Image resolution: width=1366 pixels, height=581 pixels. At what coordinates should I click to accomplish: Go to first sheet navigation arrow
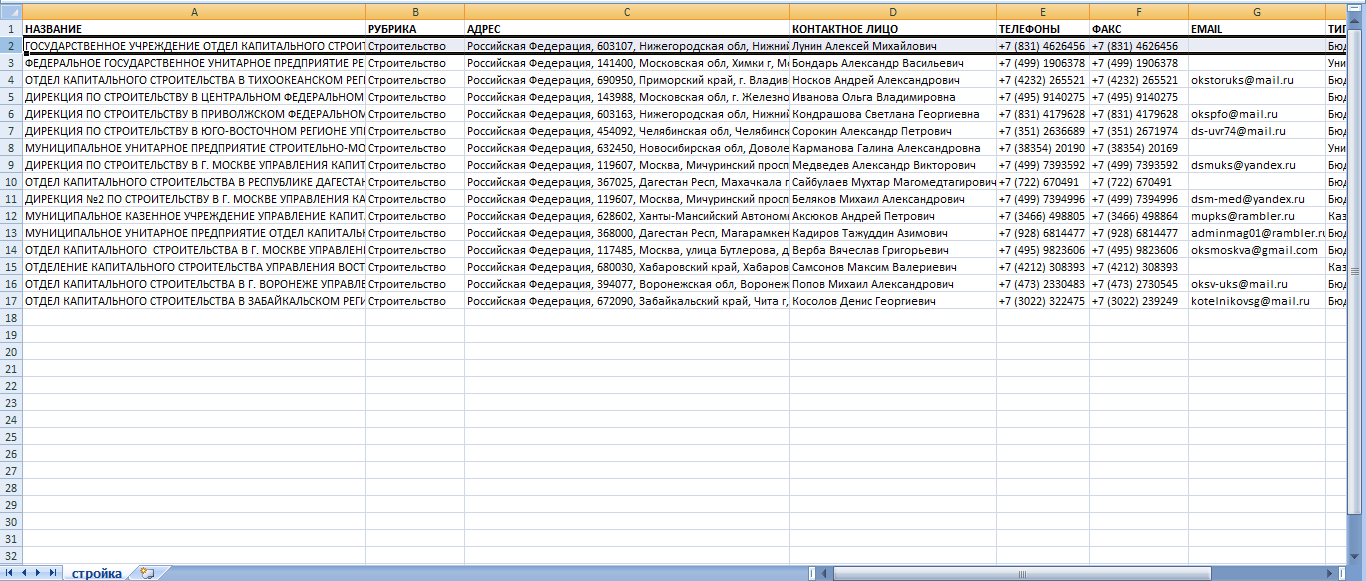[11, 573]
